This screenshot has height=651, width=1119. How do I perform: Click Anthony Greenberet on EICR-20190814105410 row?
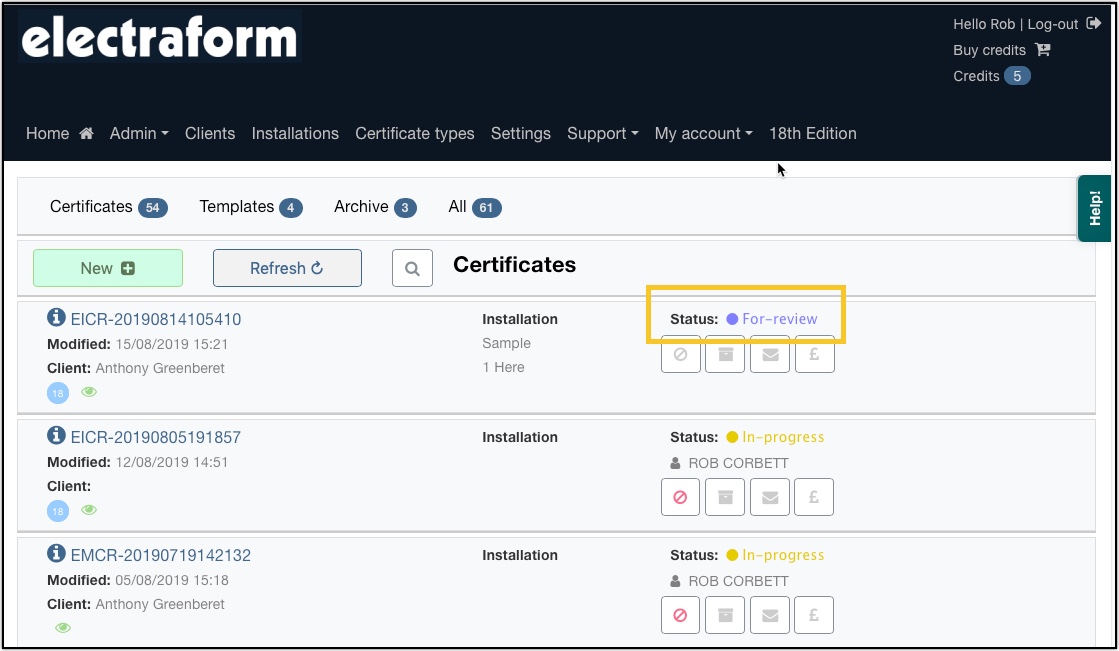[x=160, y=368]
